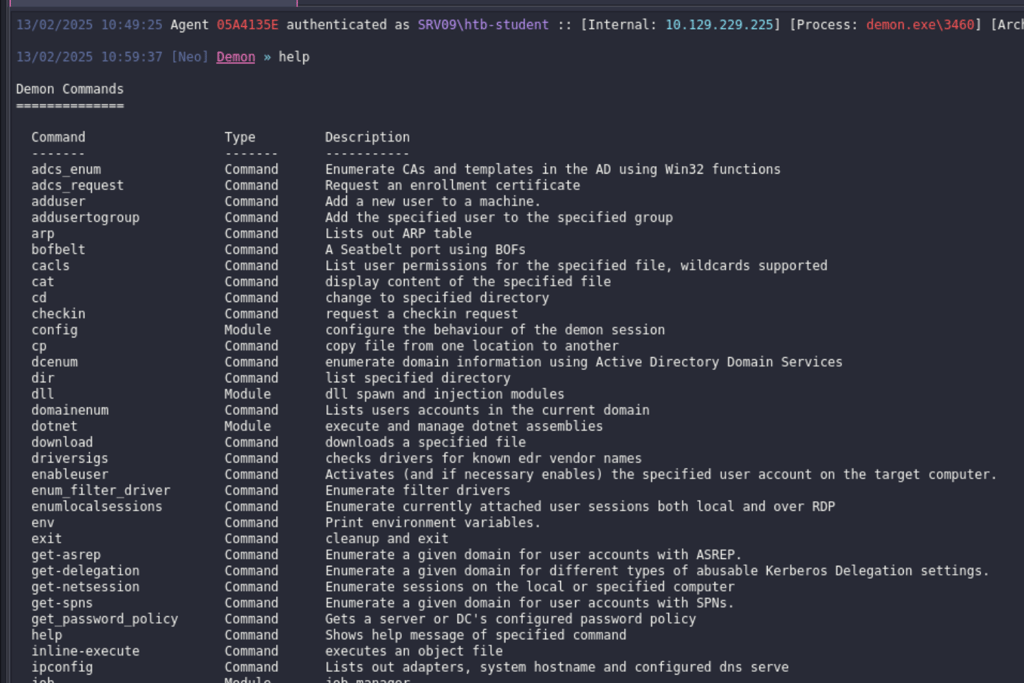Click the agent ID 05A4135E
The width and height of the screenshot is (1024, 683).
click(x=248, y=25)
